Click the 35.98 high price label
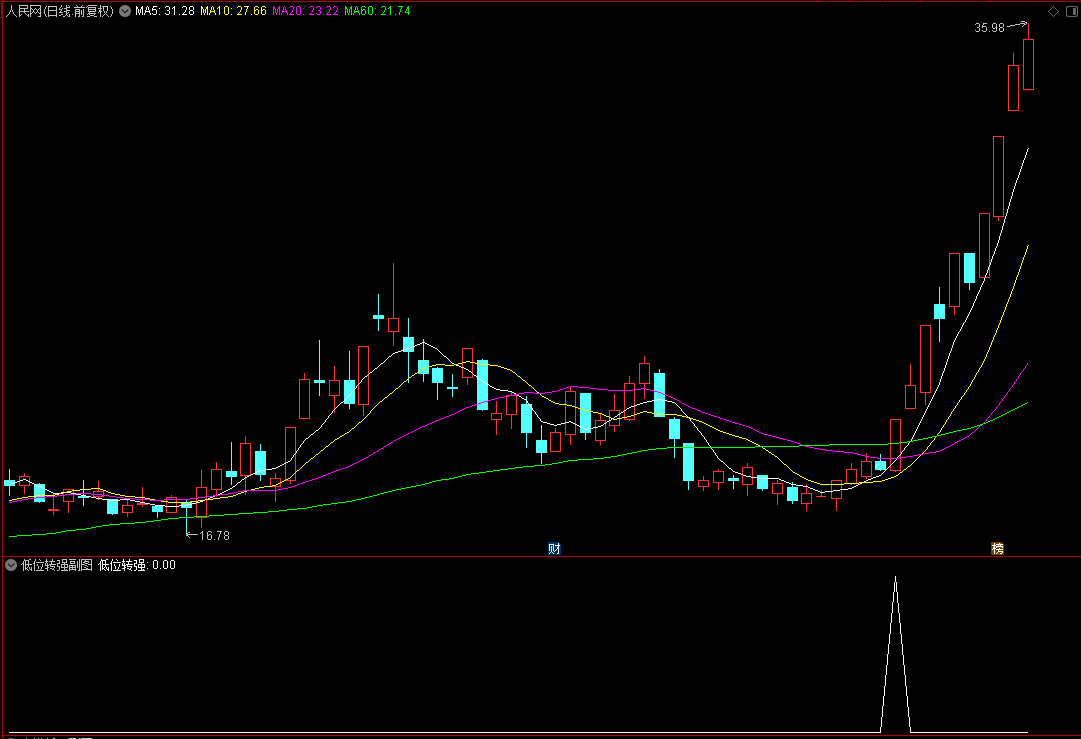This screenshot has height=739, width=1081. click(989, 28)
